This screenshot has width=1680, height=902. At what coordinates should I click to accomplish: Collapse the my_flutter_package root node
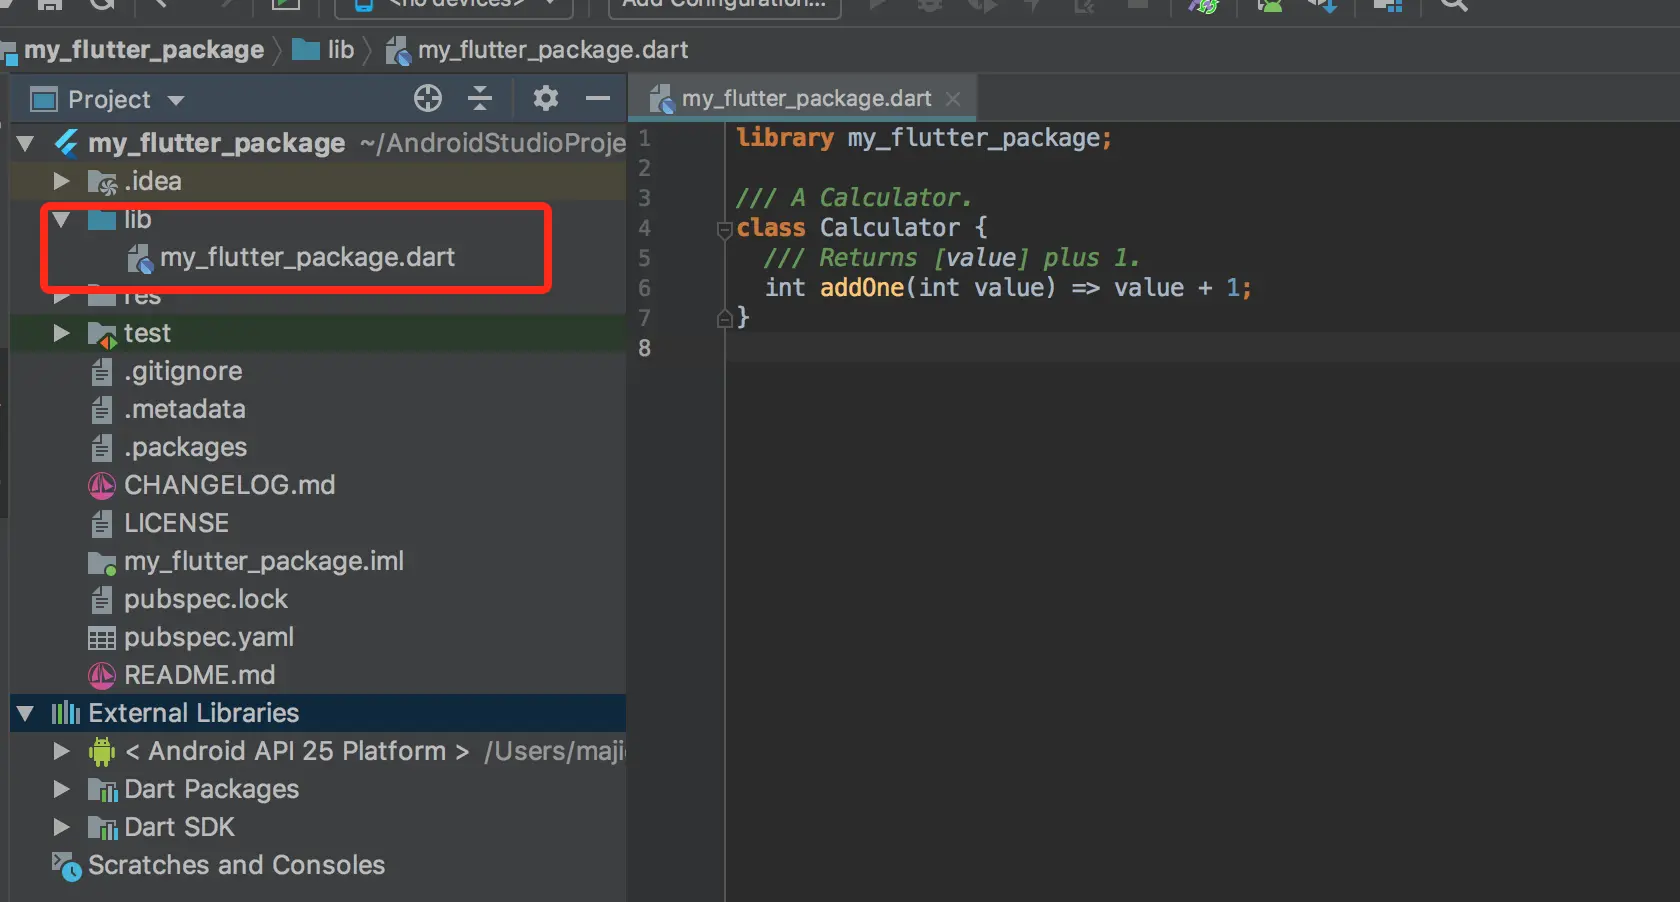coord(26,143)
